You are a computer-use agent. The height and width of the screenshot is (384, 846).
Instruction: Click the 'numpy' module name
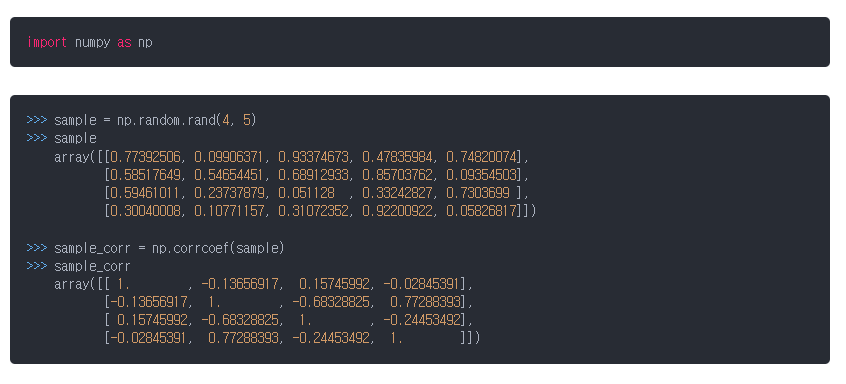(92, 43)
